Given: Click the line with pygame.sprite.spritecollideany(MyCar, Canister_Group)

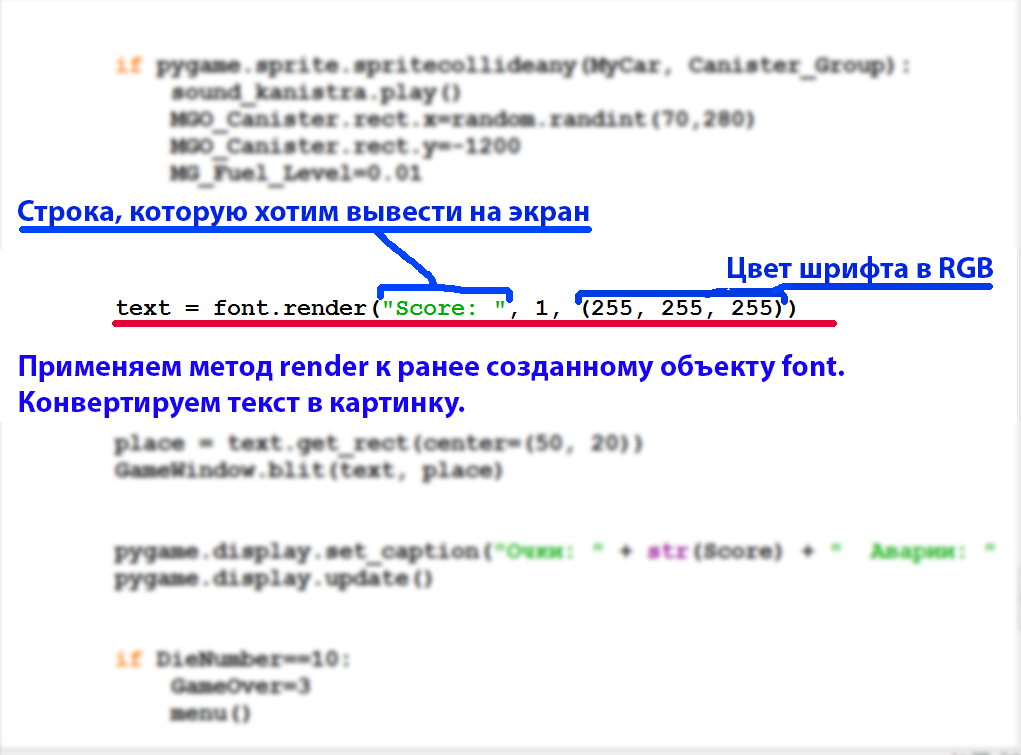Looking at the screenshot, I should (512, 66).
